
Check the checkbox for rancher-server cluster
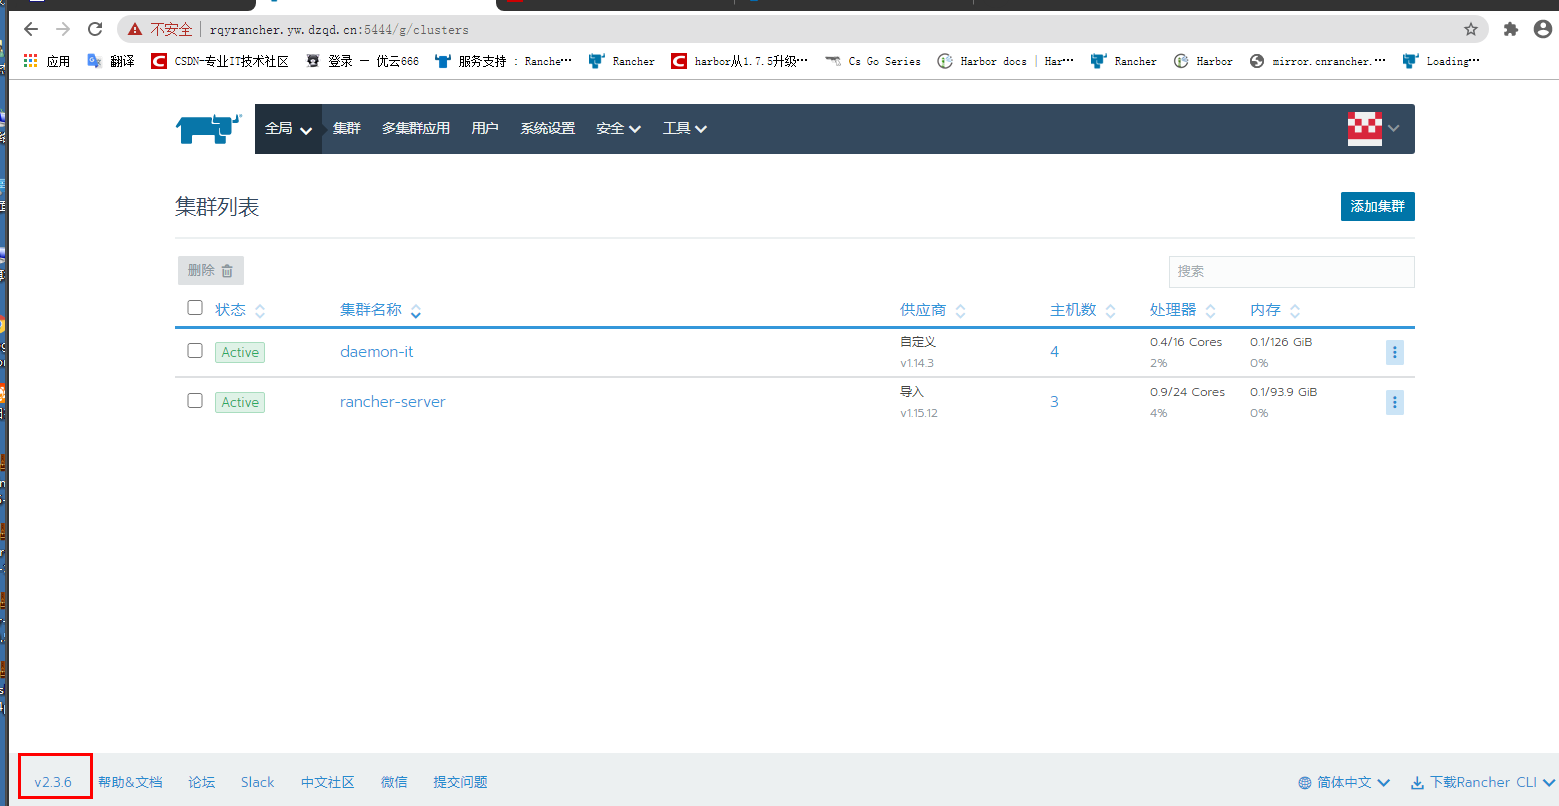coord(194,402)
